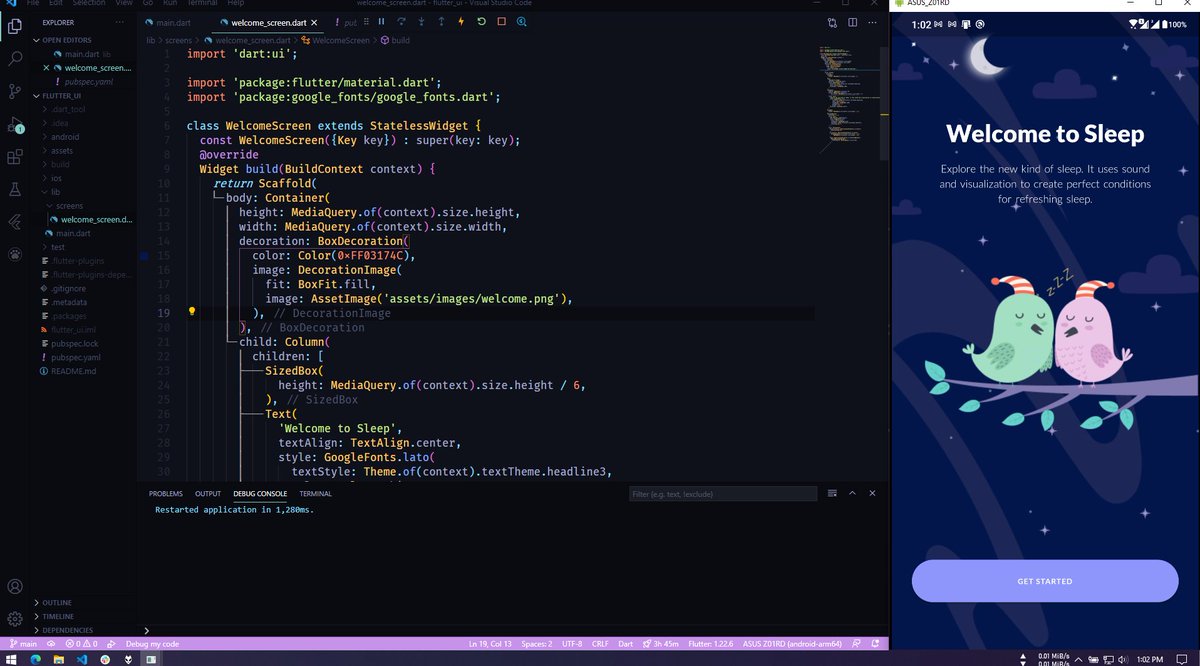
Task: Click the Hot Reload lightning icon
Action: coord(461,21)
